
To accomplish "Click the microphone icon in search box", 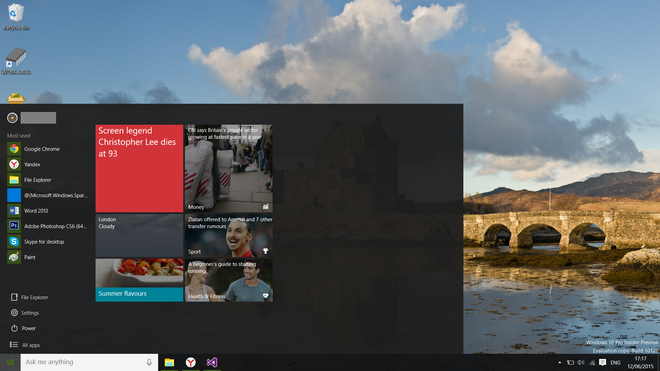I will pos(149,362).
